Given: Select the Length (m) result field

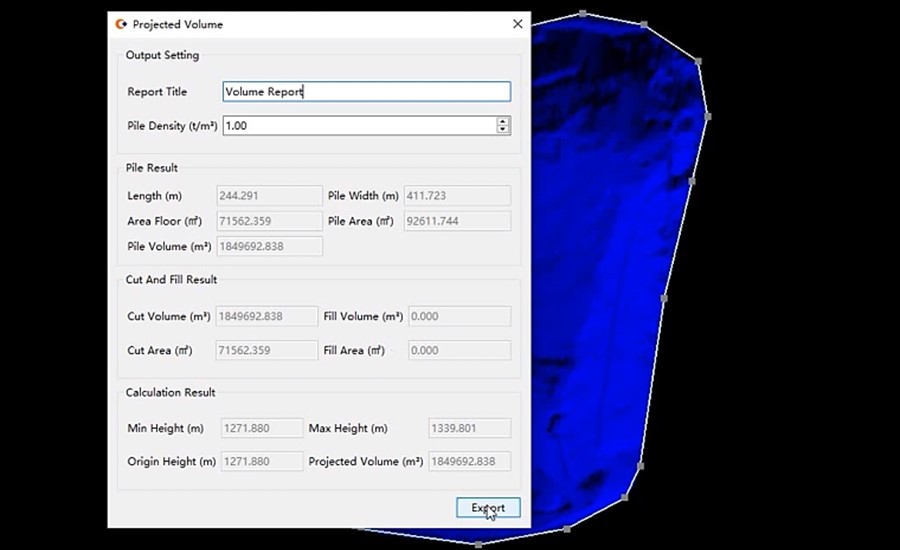Looking at the screenshot, I should click(x=269, y=196).
